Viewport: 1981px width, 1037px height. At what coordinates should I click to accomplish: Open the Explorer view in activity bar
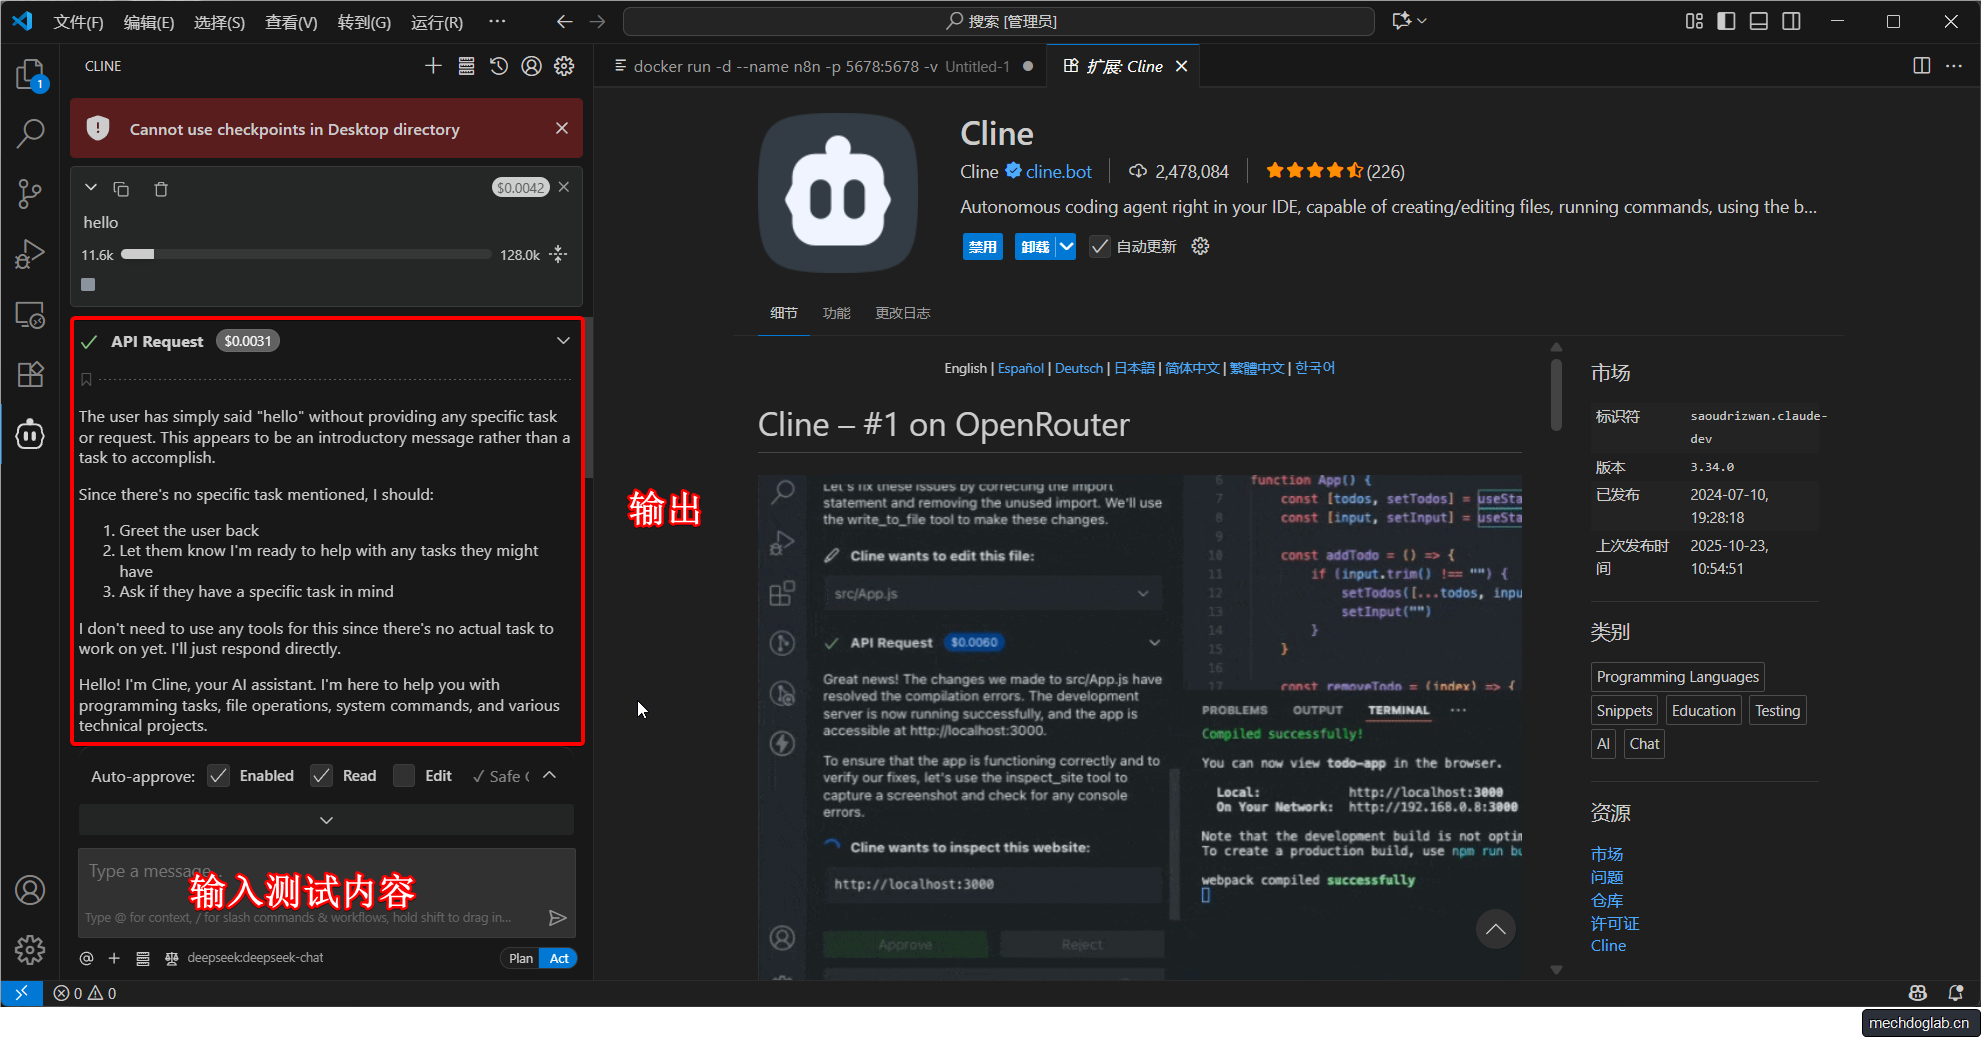[x=30, y=75]
